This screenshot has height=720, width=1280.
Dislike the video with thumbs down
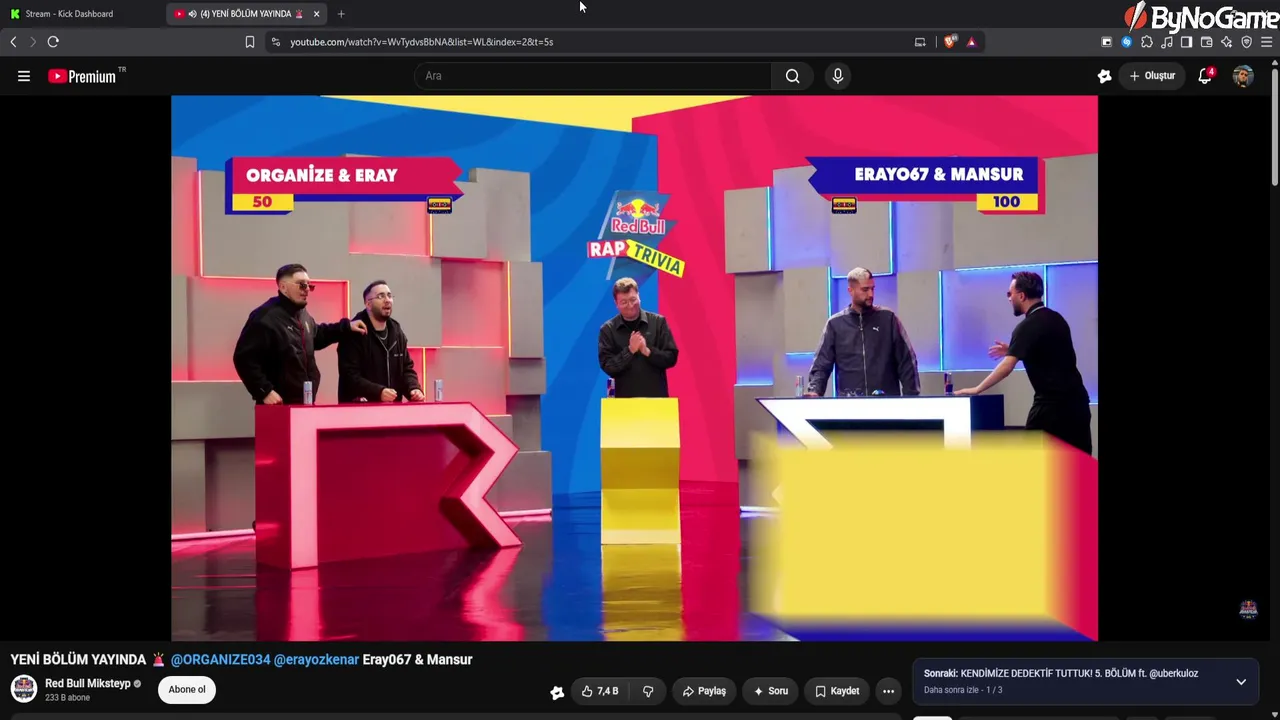648,691
